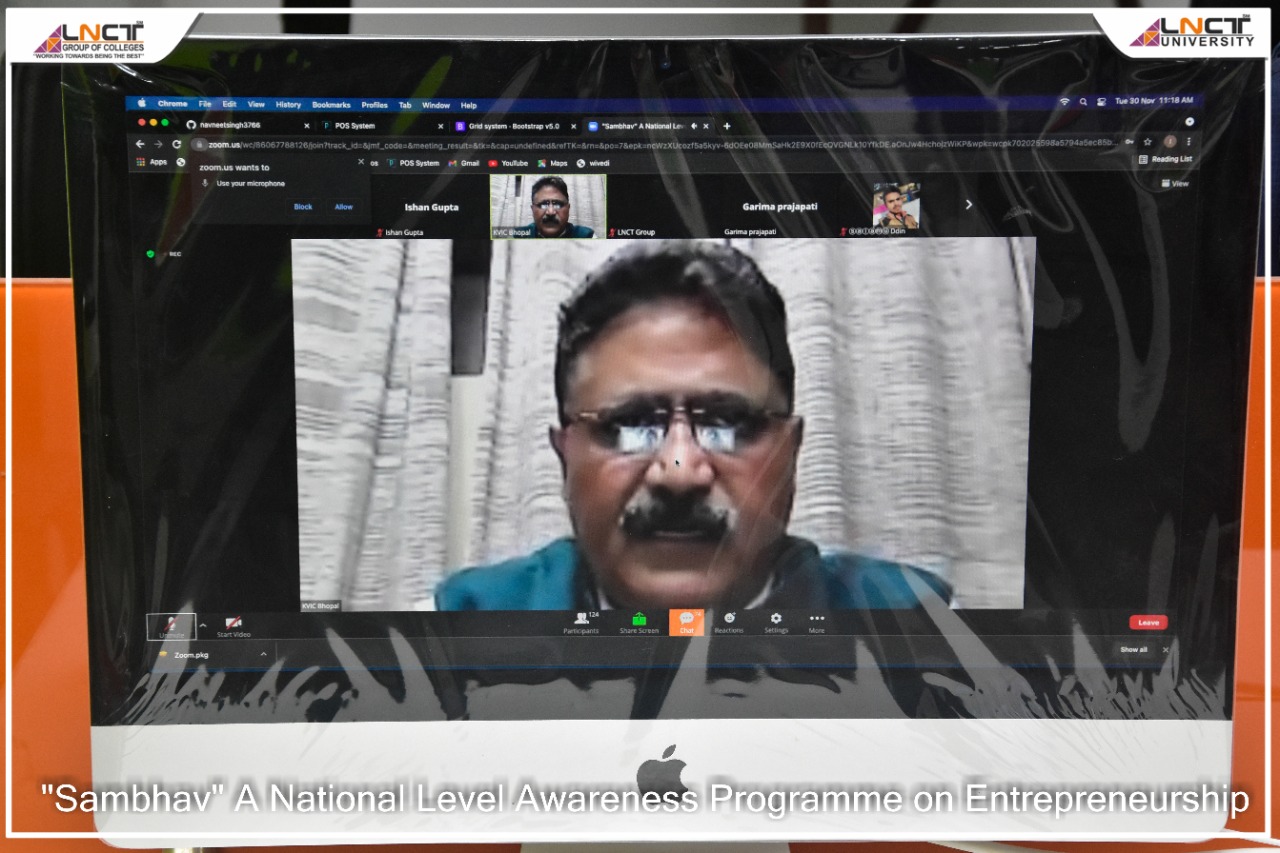The width and height of the screenshot is (1280, 853).
Task: Block microphone access for zoom.us
Action: point(303,207)
